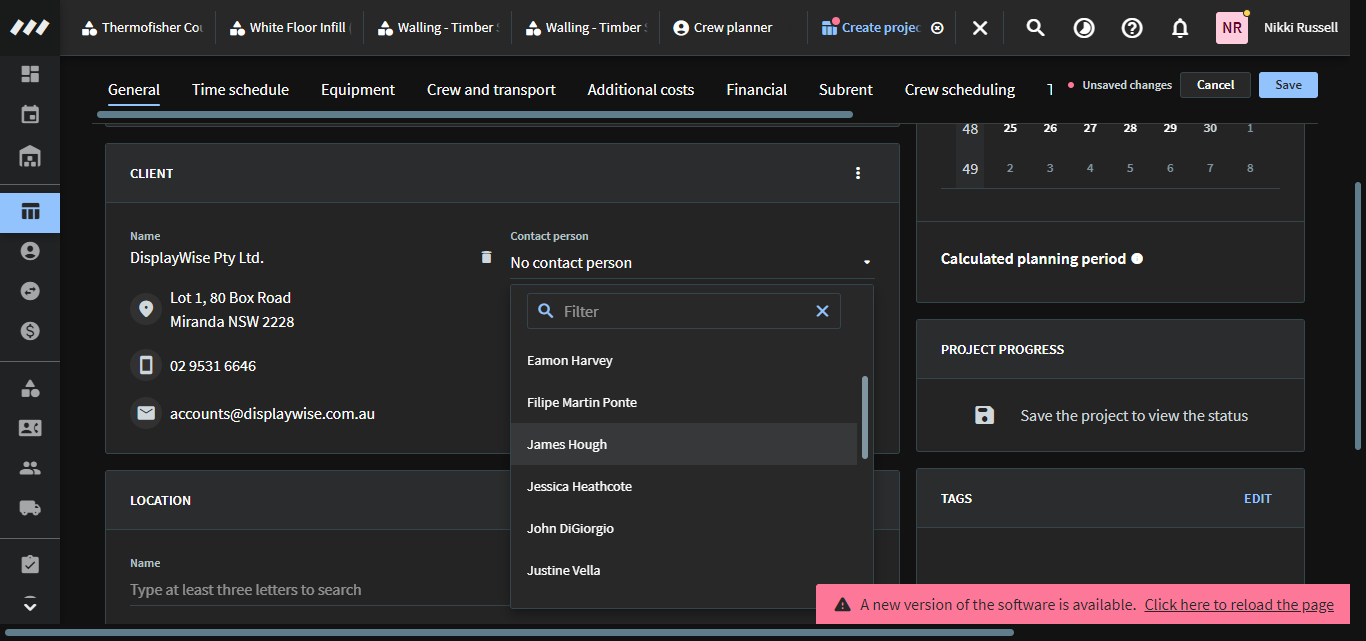Screen dimensions: 1366x641
Task: Expand the Contact person dropdown arrow
Action: point(866,263)
